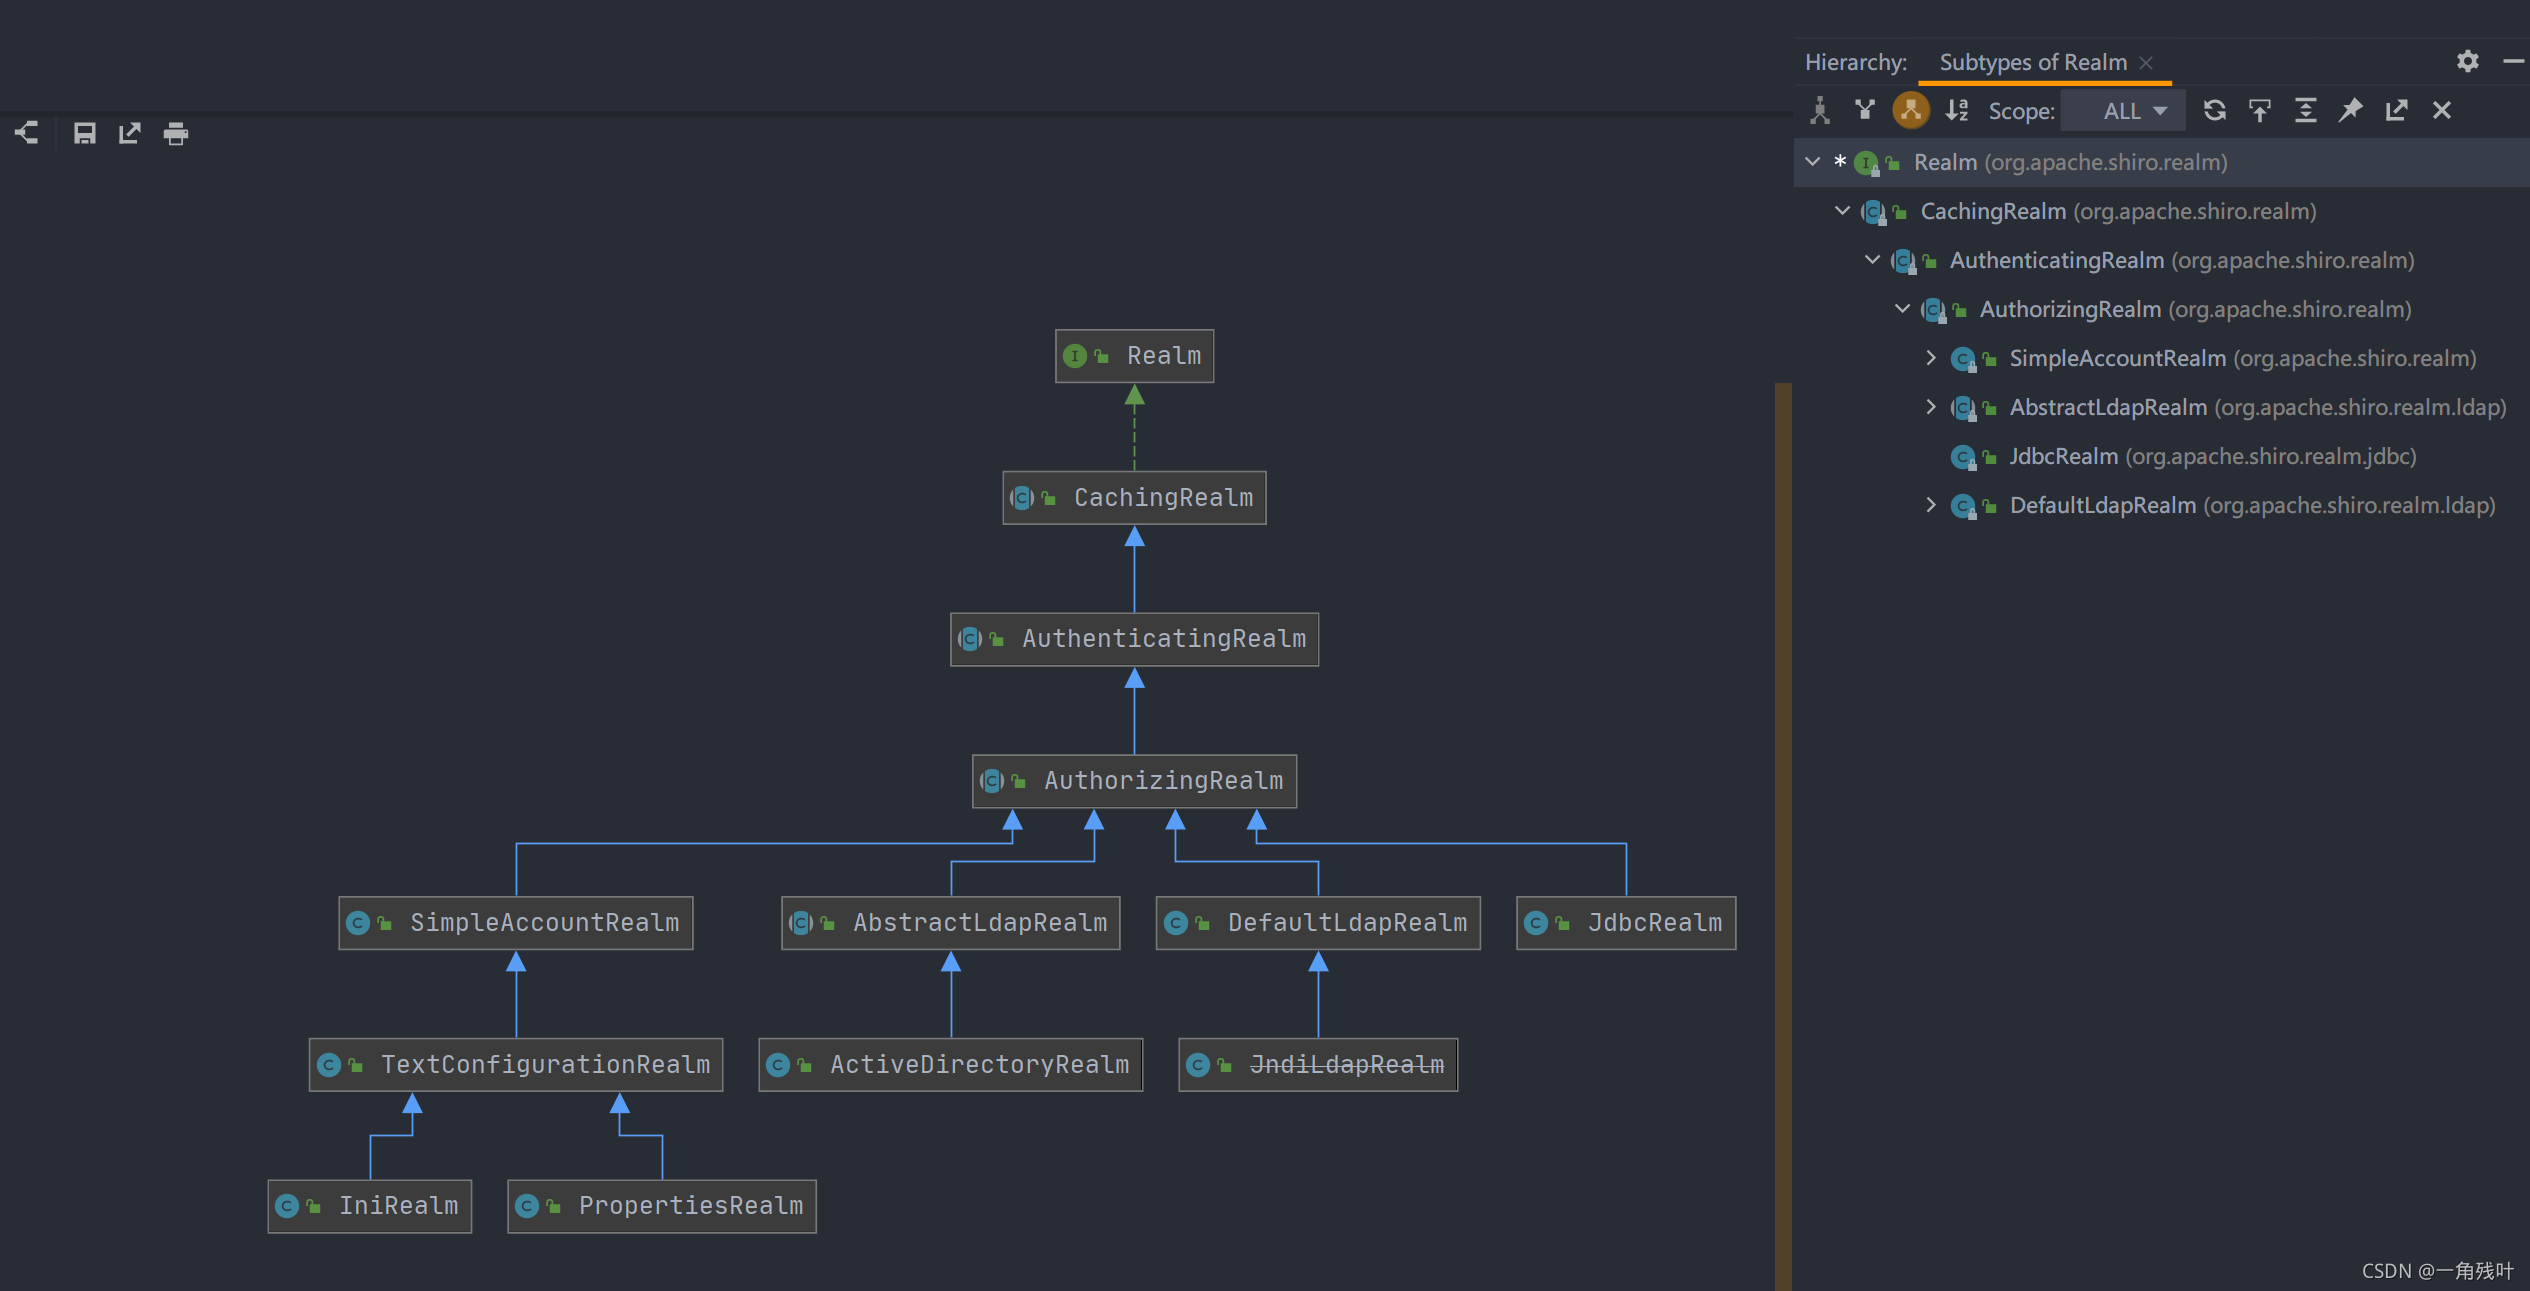Click the autoscroll to source icon

pyautogui.click(x=2259, y=110)
